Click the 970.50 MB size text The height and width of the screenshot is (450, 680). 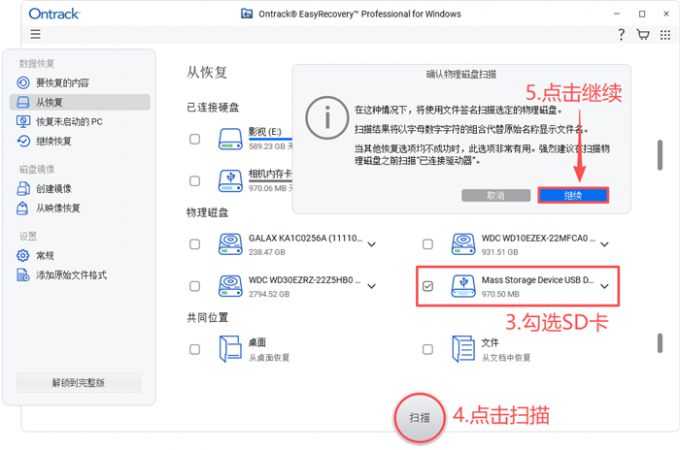(x=500, y=294)
